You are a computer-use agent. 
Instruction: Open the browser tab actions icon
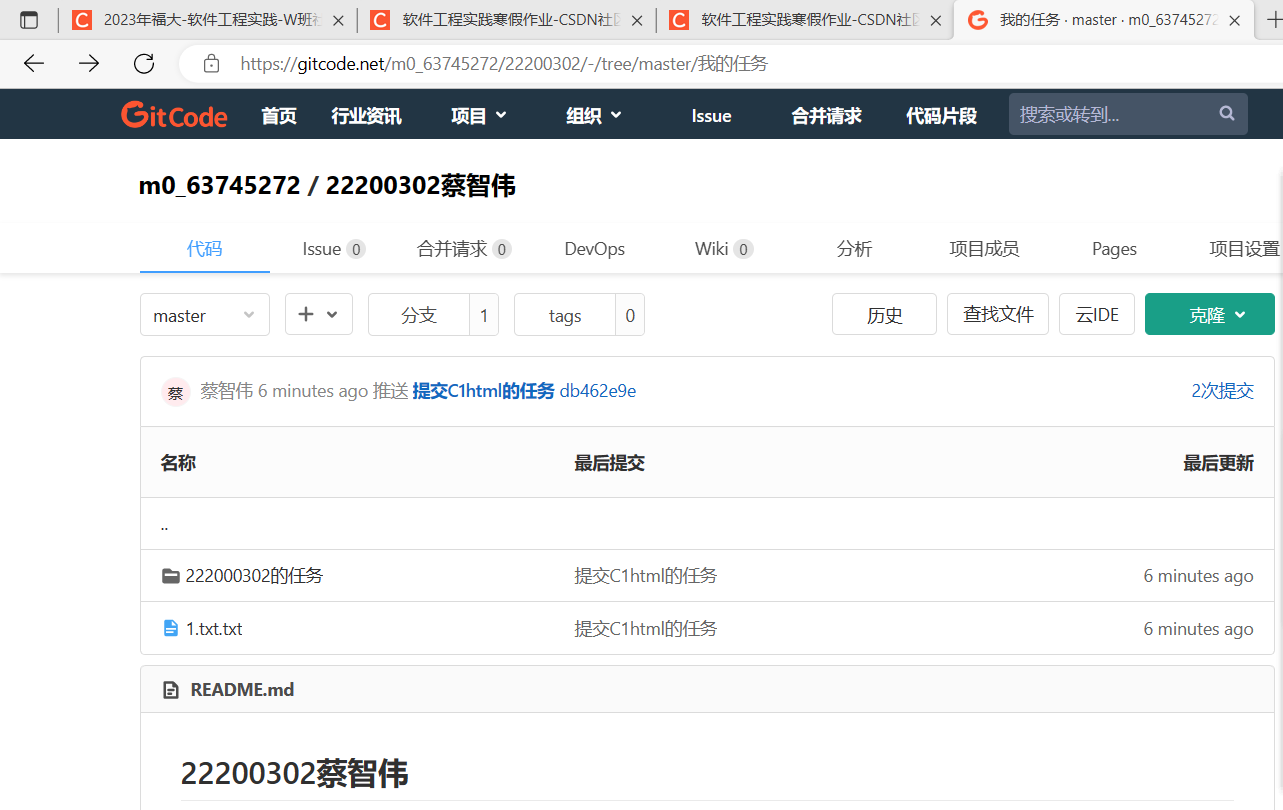click(29, 20)
